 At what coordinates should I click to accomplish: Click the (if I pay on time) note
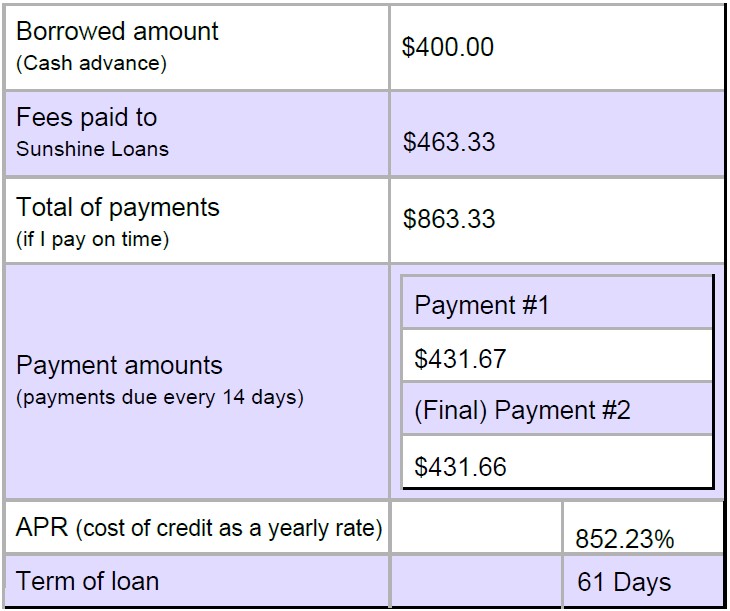point(92,239)
